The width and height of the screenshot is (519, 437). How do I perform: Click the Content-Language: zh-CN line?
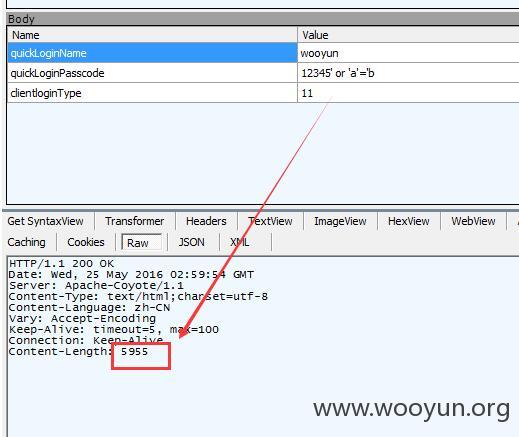pyautogui.click(x=89, y=308)
